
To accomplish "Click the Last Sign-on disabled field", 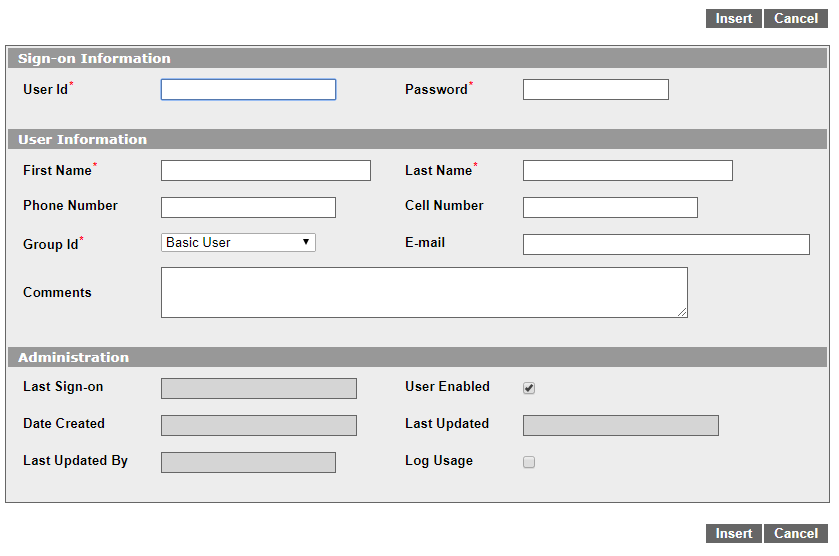I will (258, 389).
